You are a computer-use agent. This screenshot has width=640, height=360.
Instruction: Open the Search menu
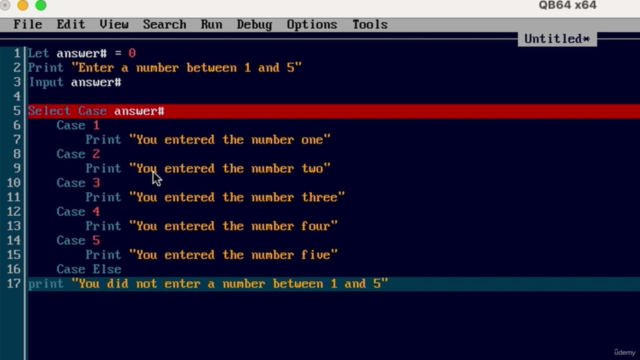(164, 24)
